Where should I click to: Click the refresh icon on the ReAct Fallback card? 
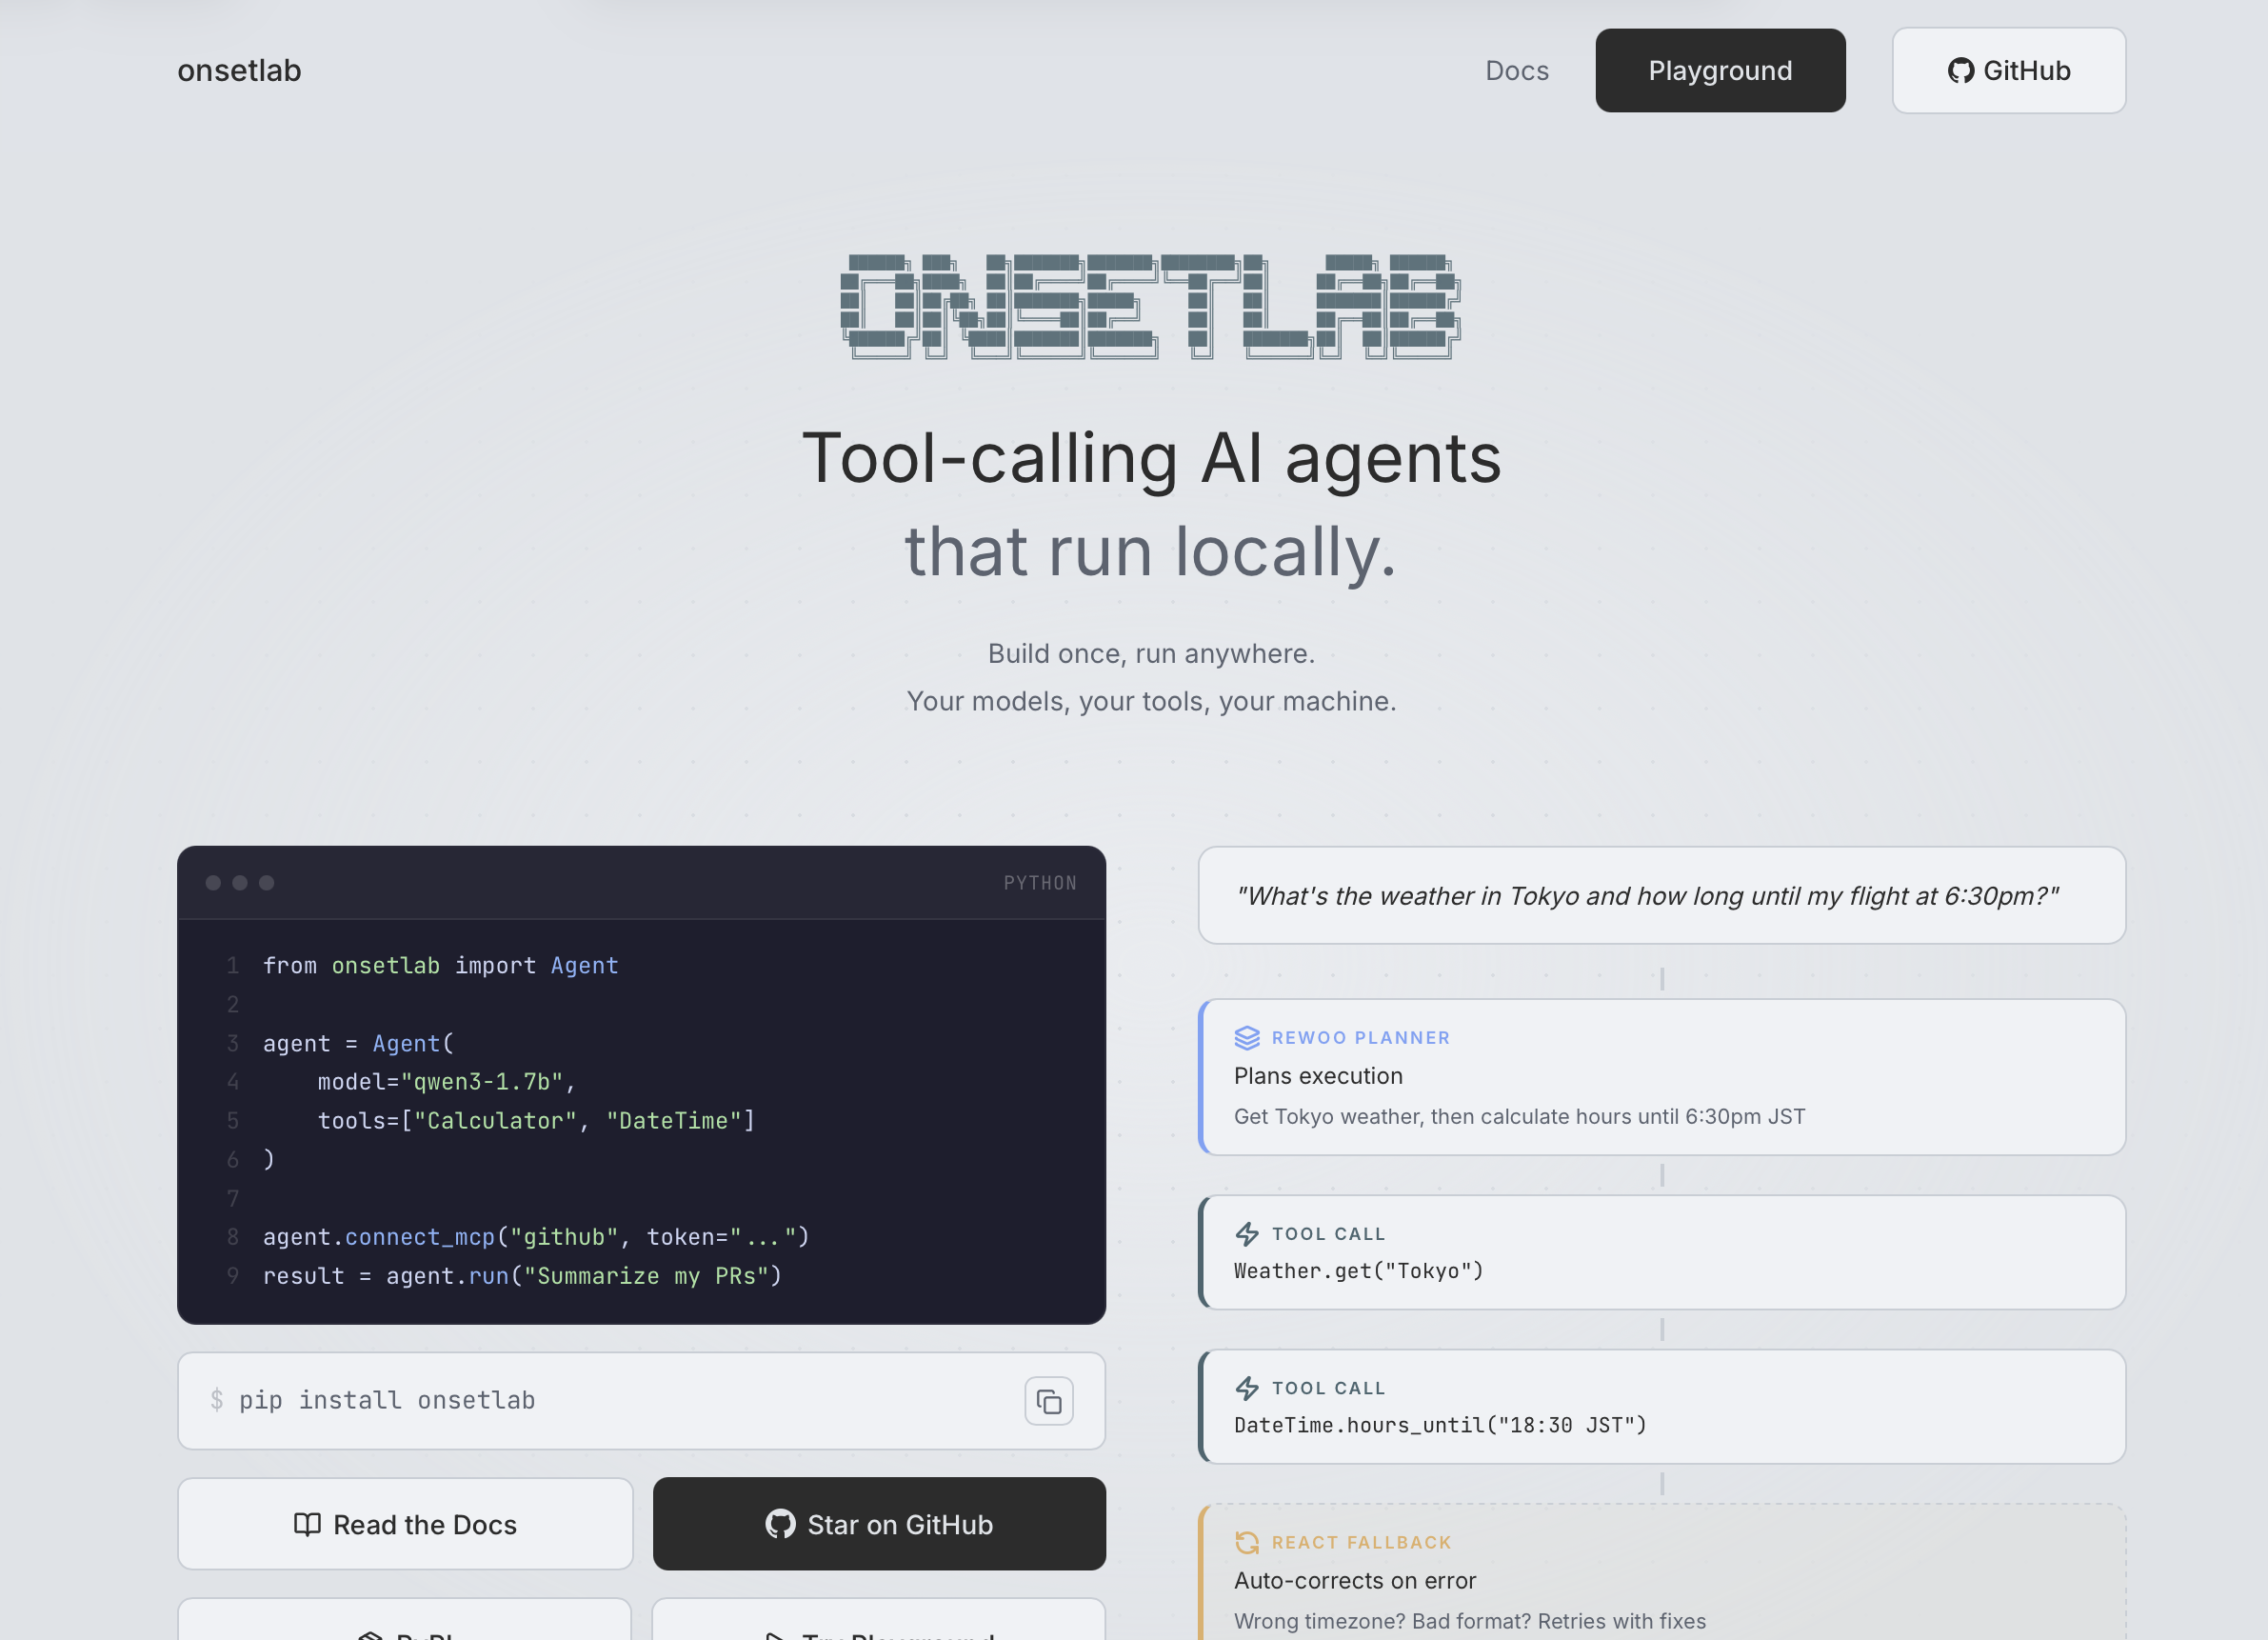pos(1247,1542)
